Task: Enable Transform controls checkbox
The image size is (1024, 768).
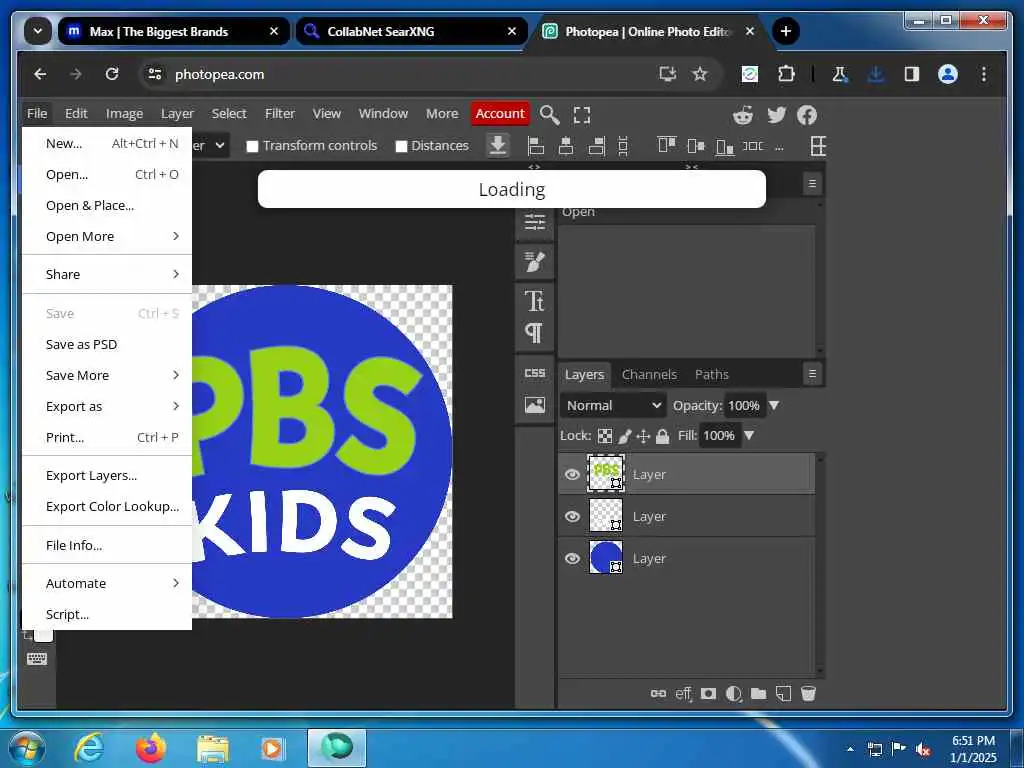Action: (x=252, y=146)
